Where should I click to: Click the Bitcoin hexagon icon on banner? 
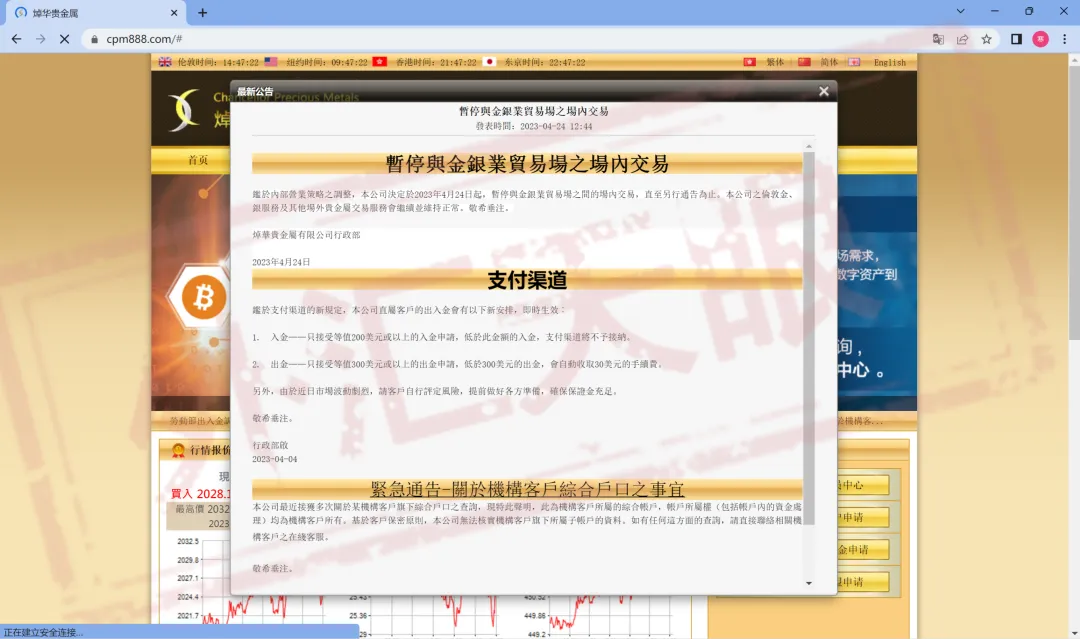click(x=202, y=298)
